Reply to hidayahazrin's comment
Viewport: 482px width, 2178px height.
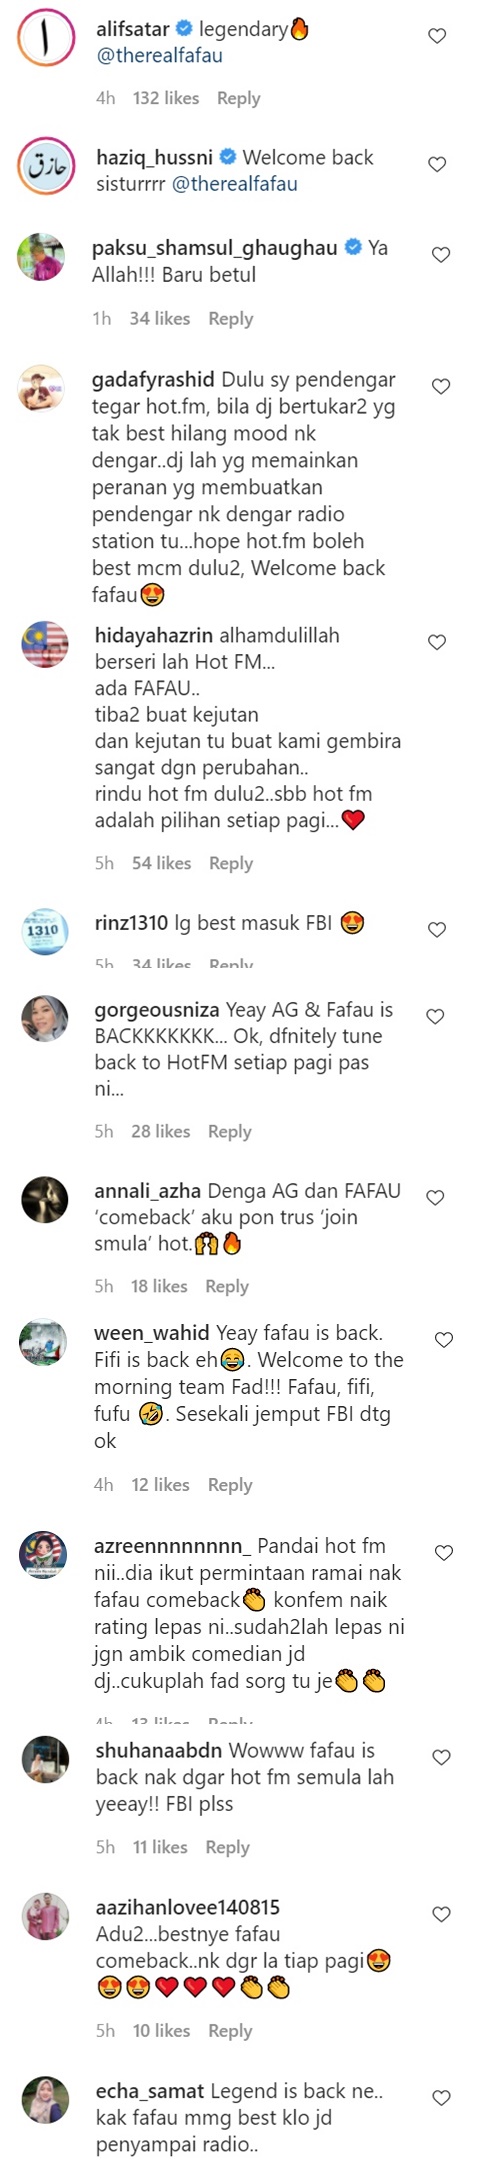[x=231, y=863]
